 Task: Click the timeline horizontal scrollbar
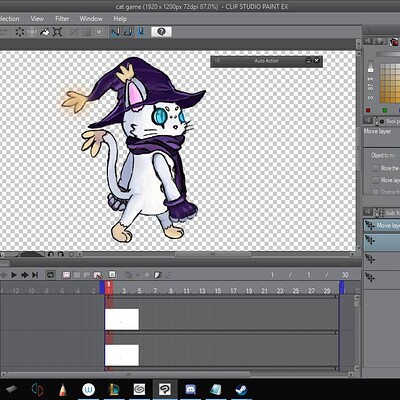pyautogui.click(x=128, y=374)
